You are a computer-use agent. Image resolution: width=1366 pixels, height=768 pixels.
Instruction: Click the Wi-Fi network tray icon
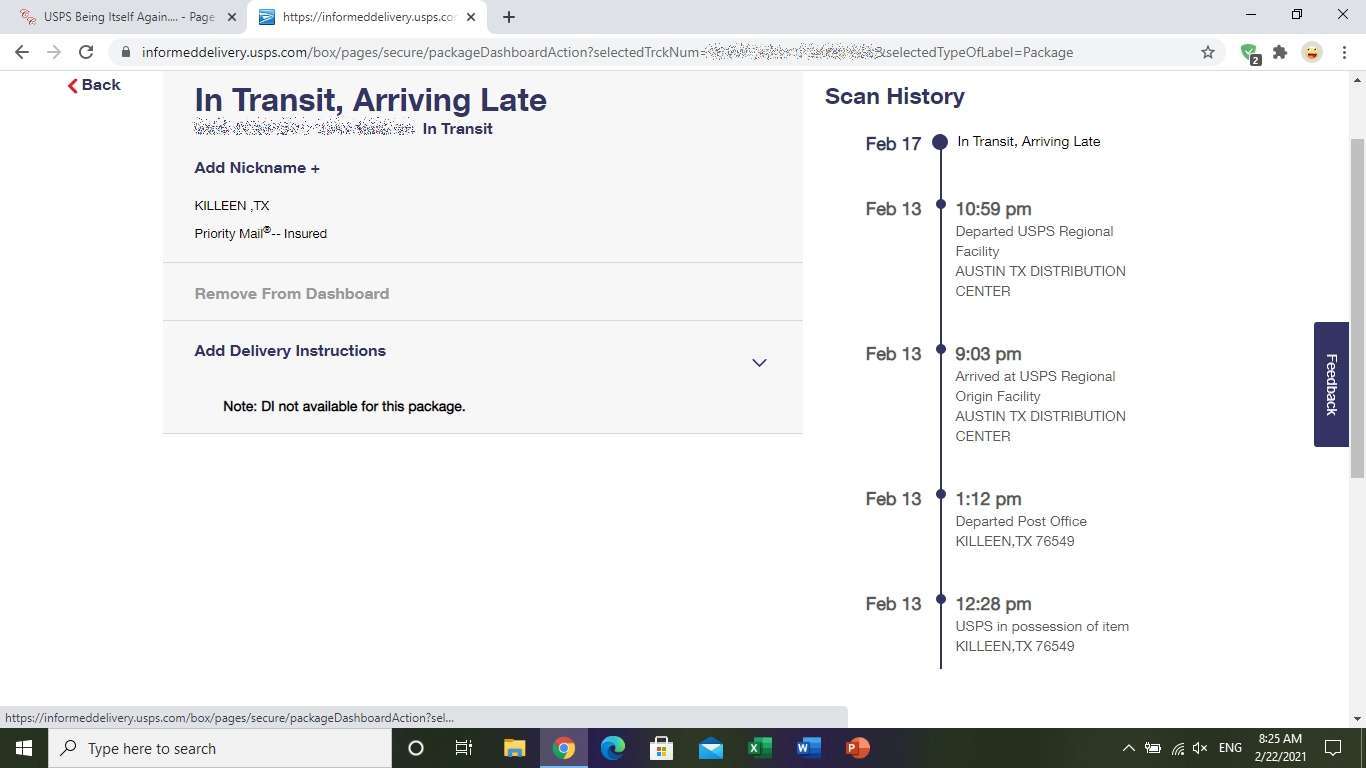click(x=1177, y=748)
